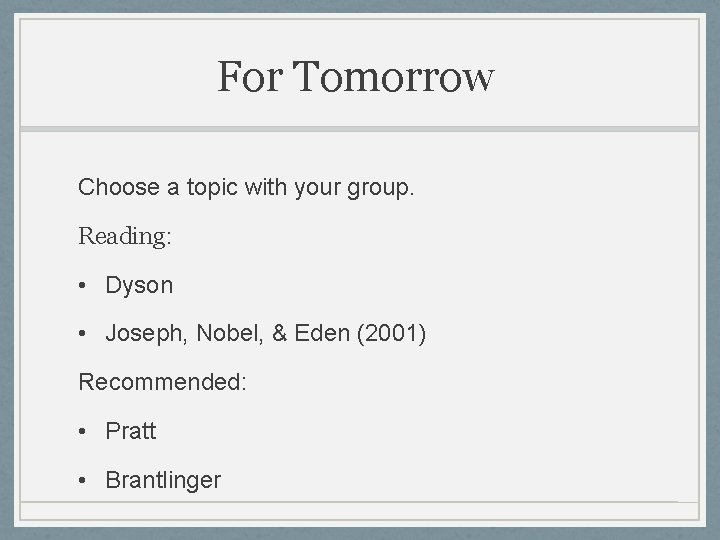Click the "Pratt" bullet item
Image resolution: width=720 pixels, height=540 pixels.
click(131, 431)
